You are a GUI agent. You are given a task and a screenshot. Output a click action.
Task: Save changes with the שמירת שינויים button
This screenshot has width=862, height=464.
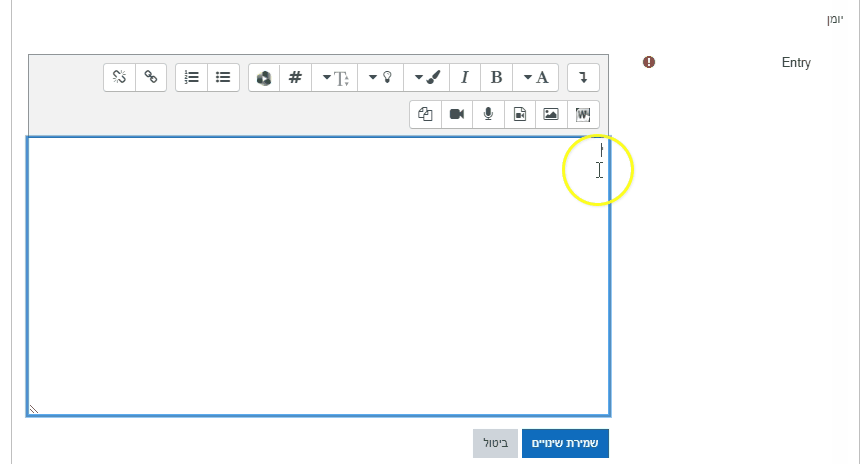point(565,443)
